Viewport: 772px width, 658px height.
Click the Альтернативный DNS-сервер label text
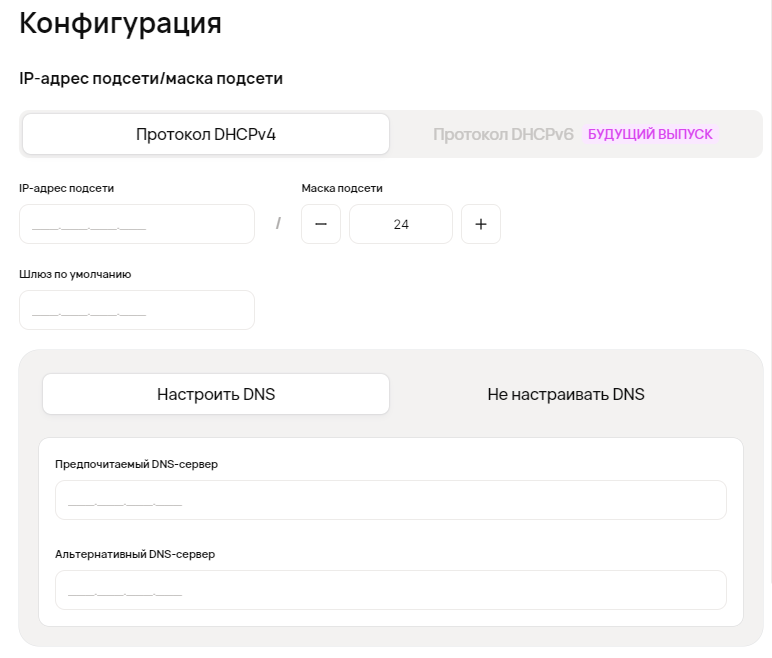coord(135,554)
